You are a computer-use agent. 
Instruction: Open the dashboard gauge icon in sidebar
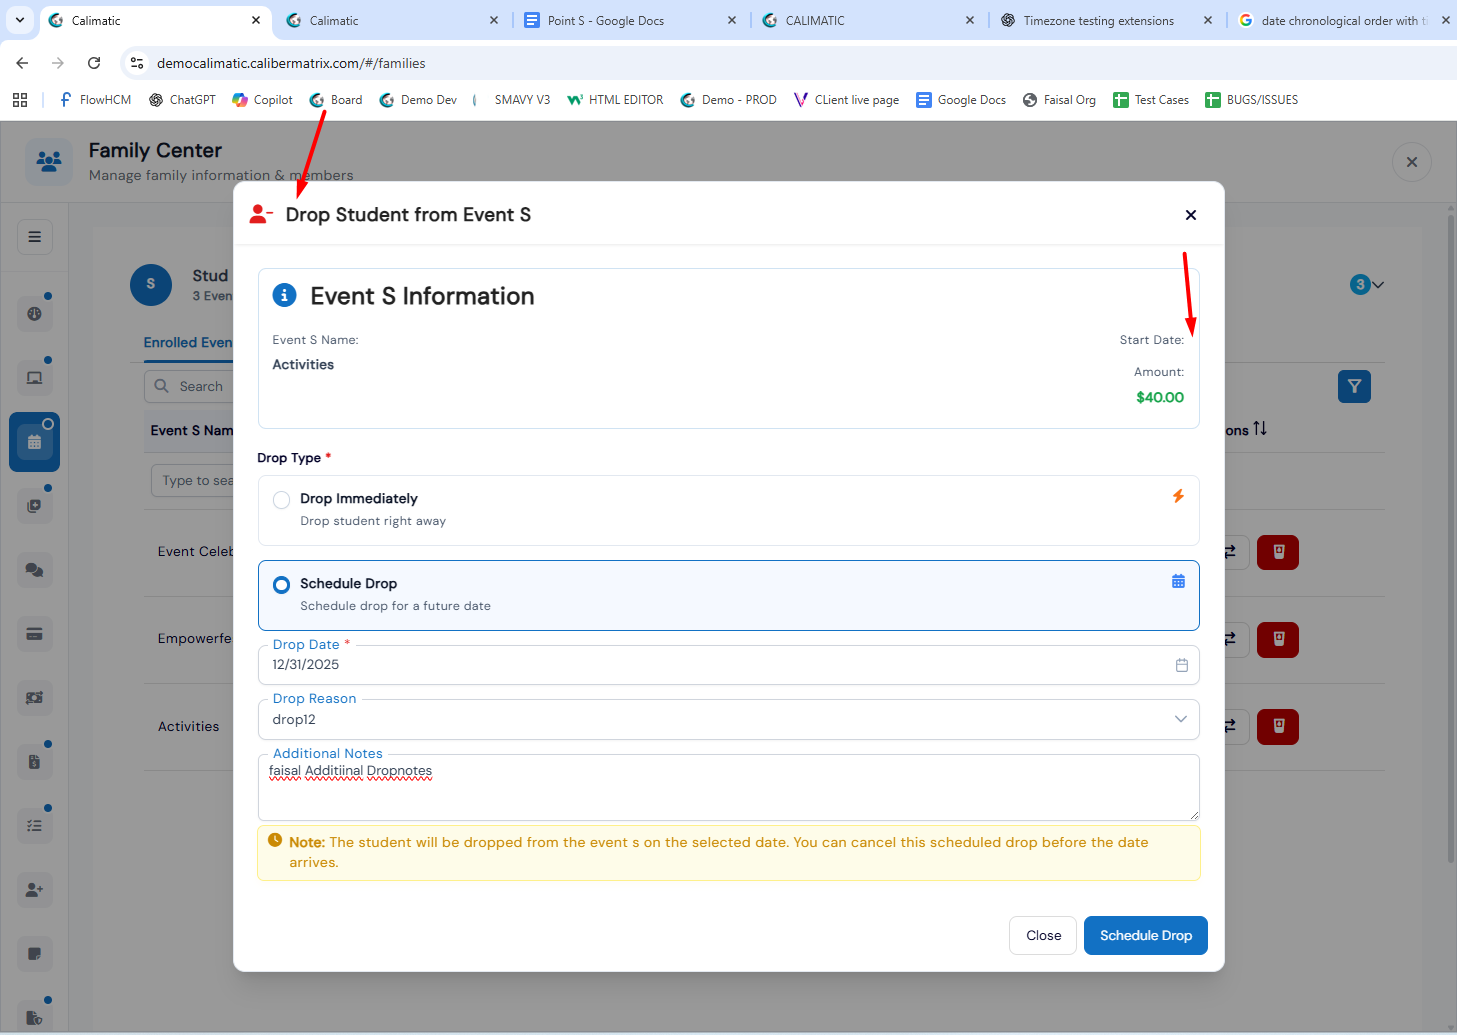(x=34, y=314)
